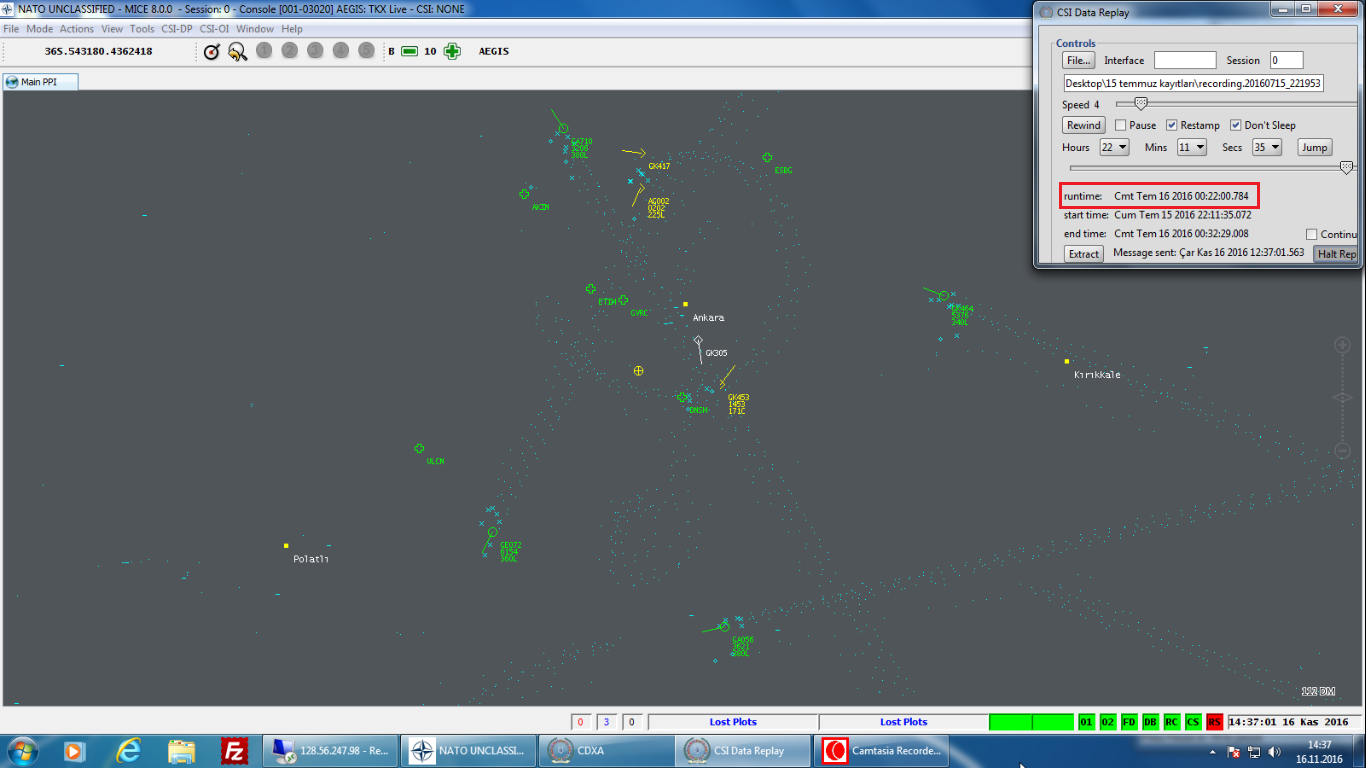Open the Mins dropdown
Screen dimensions: 1366x768
pos(1192,147)
